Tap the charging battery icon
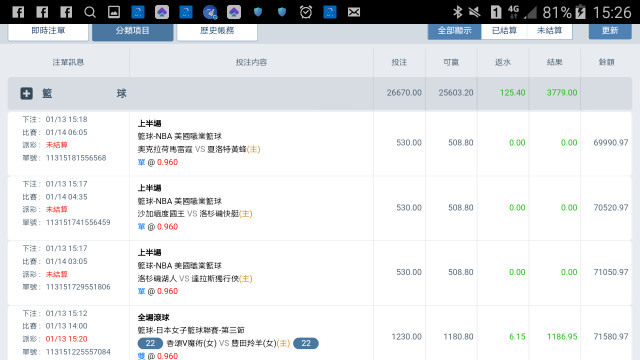Viewport: 640px width, 360px height. 580,12
